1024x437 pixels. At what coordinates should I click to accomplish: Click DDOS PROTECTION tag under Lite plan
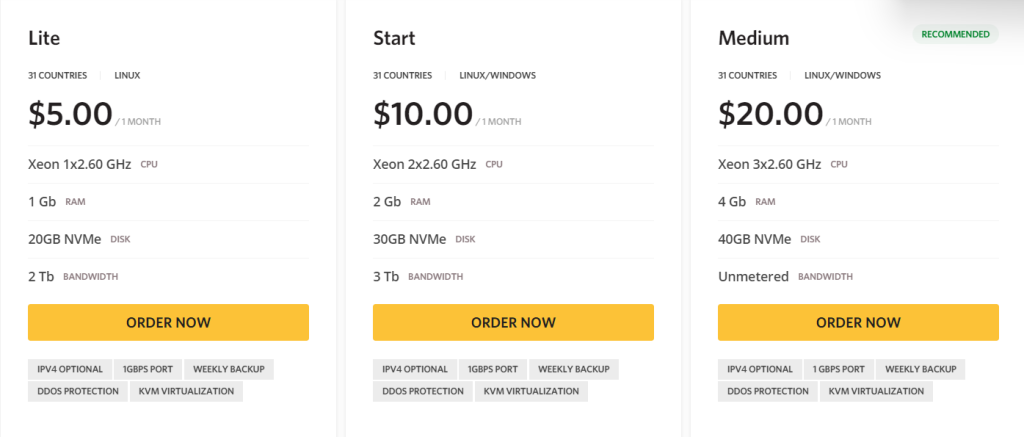(76, 391)
